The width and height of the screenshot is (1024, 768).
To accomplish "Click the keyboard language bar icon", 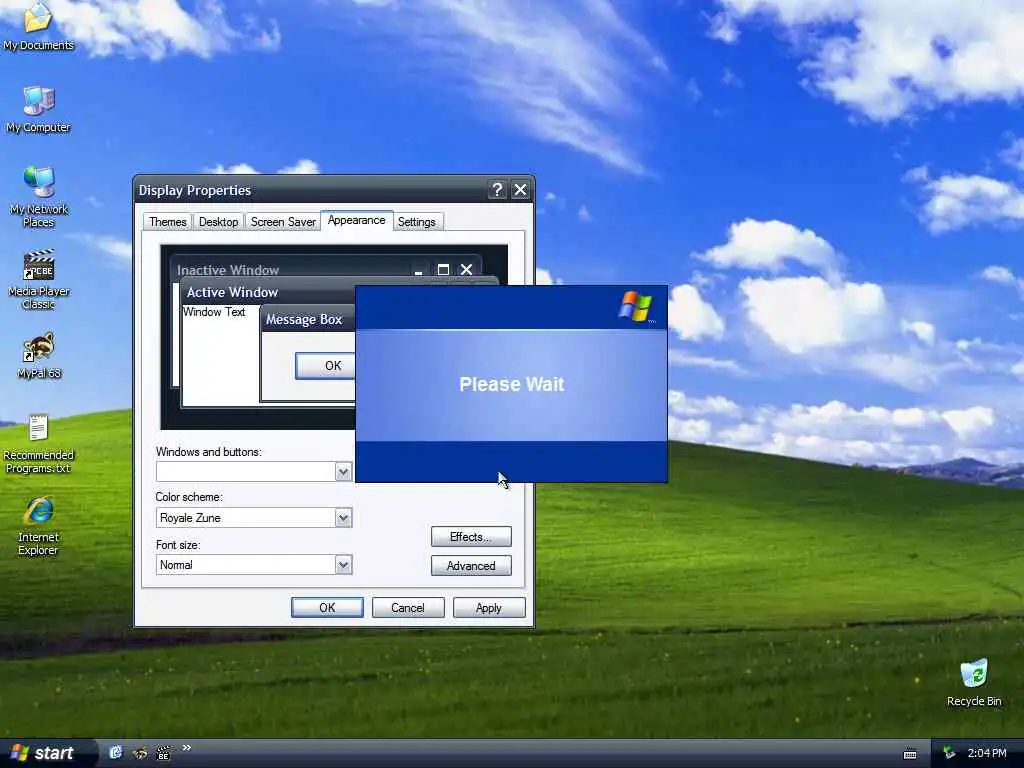I will pyautogui.click(x=910, y=754).
